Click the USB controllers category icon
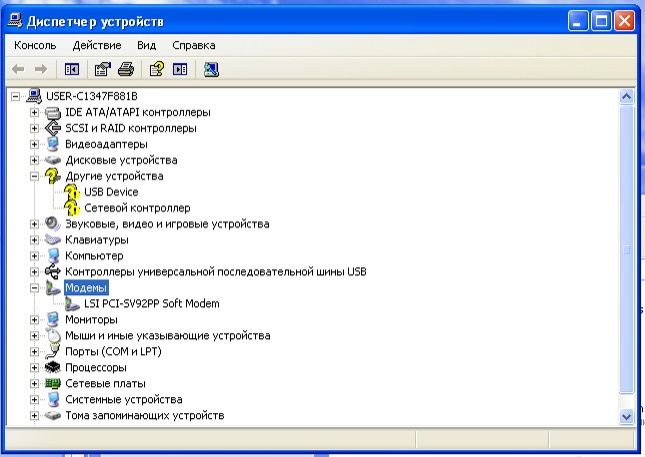The height and width of the screenshot is (457, 645). [53, 271]
